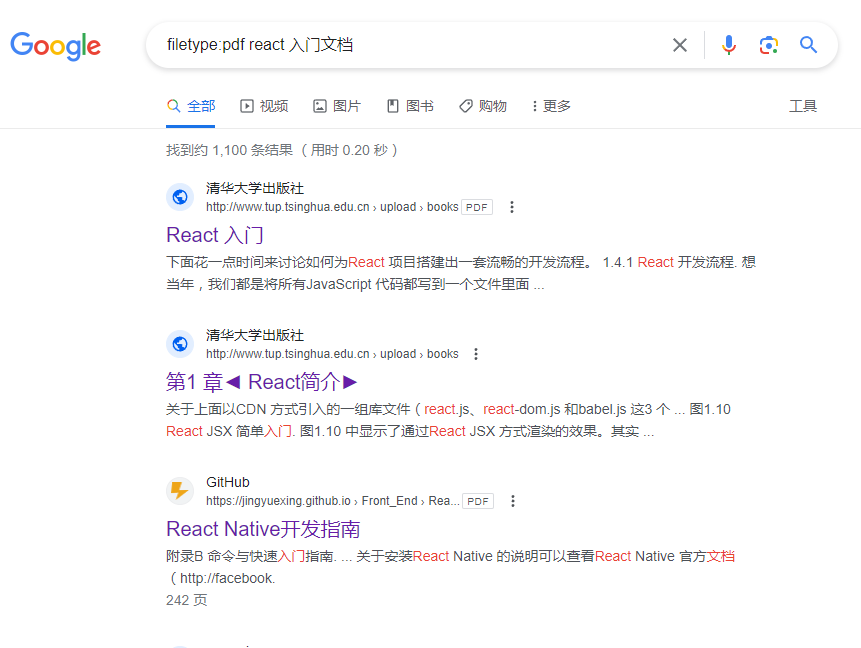Click snippet text starting 关于上面以CDN
Screen dimensions: 861x648
449,420
